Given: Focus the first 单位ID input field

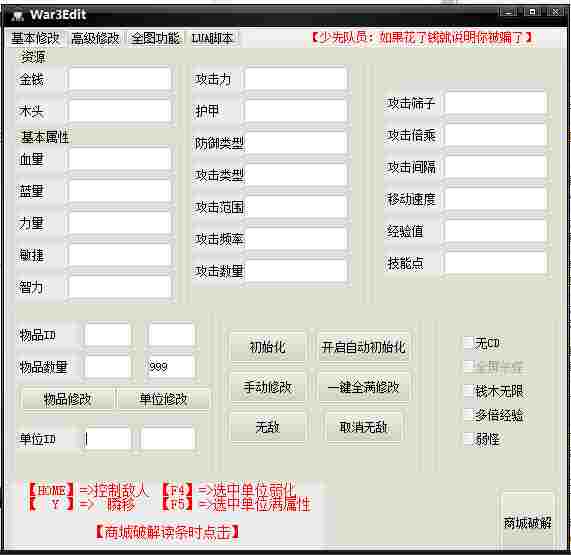Looking at the screenshot, I should [x=107, y=439].
